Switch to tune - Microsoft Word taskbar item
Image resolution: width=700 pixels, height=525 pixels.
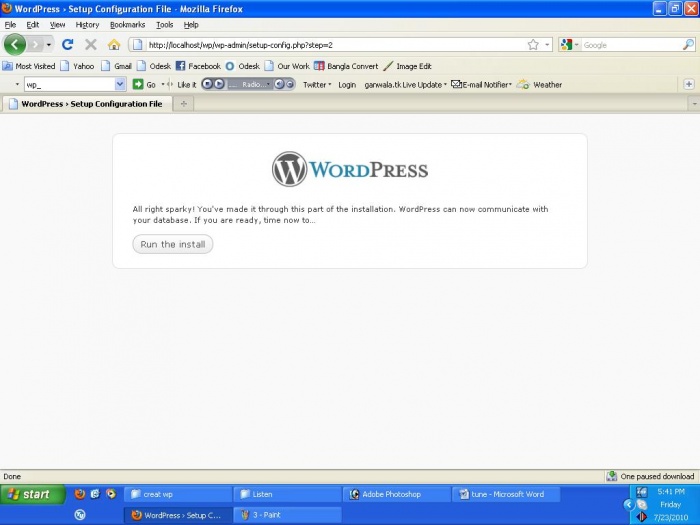(506, 494)
